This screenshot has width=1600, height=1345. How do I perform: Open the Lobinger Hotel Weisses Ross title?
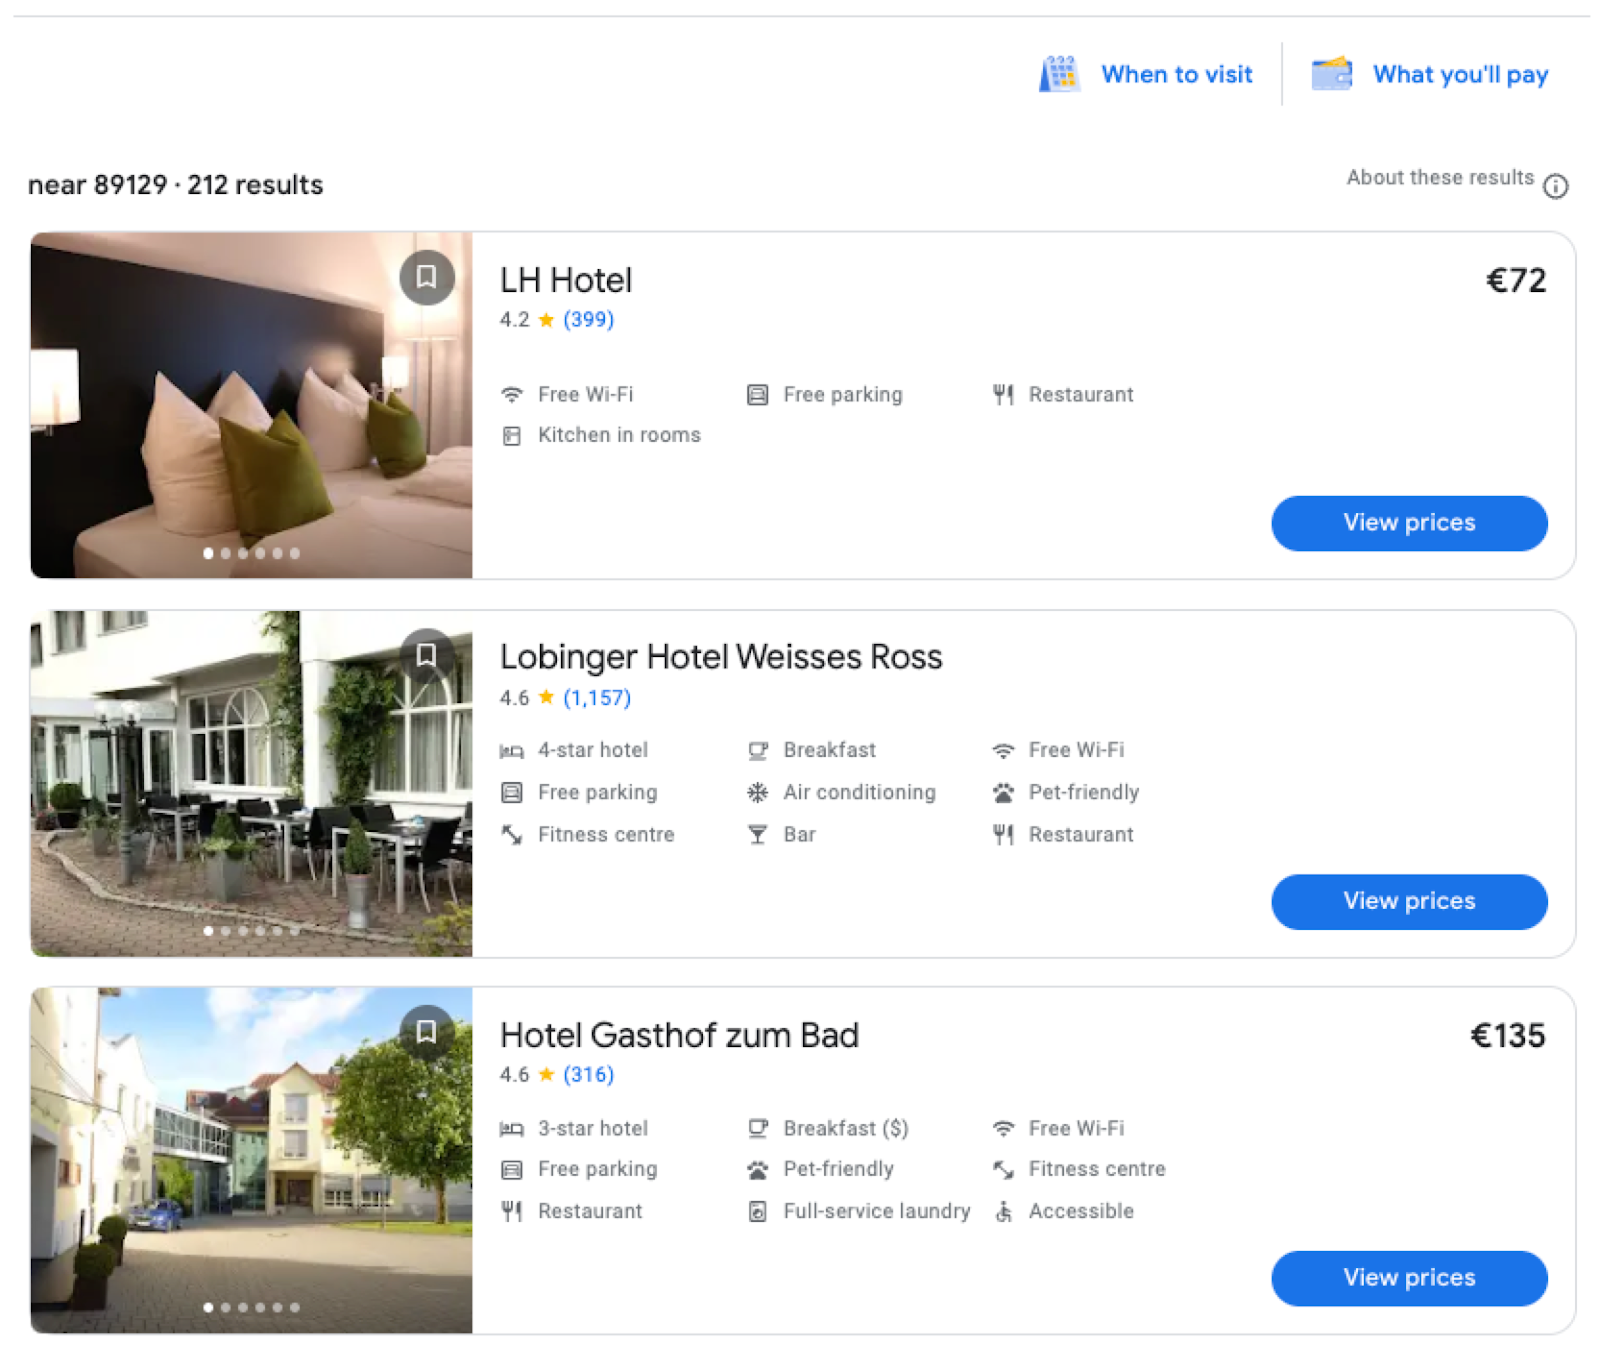(x=721, y=657)
